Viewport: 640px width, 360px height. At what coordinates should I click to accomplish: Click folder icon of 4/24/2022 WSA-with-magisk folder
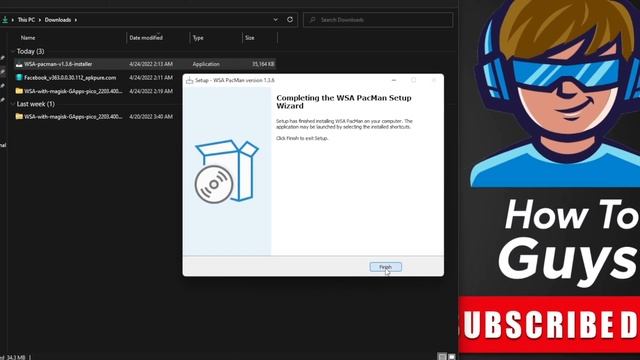point(19,91)
